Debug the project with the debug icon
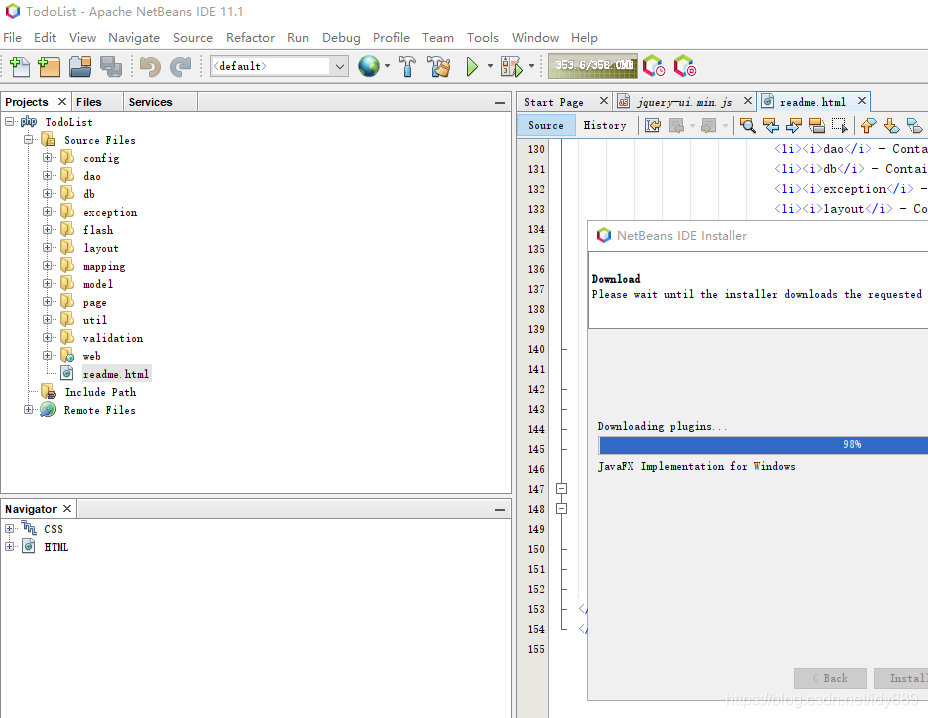 (509, 66)
